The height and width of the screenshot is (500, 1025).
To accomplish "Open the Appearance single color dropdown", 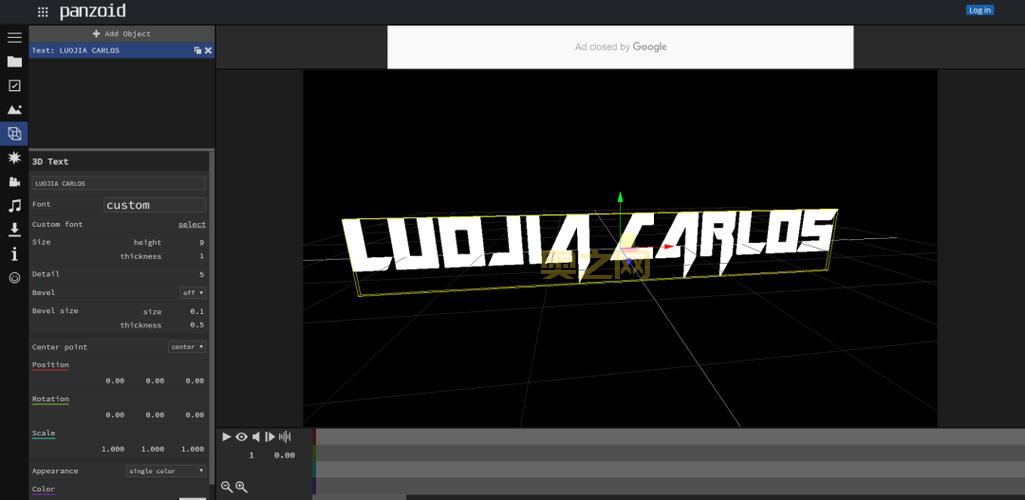I will 166,471.
